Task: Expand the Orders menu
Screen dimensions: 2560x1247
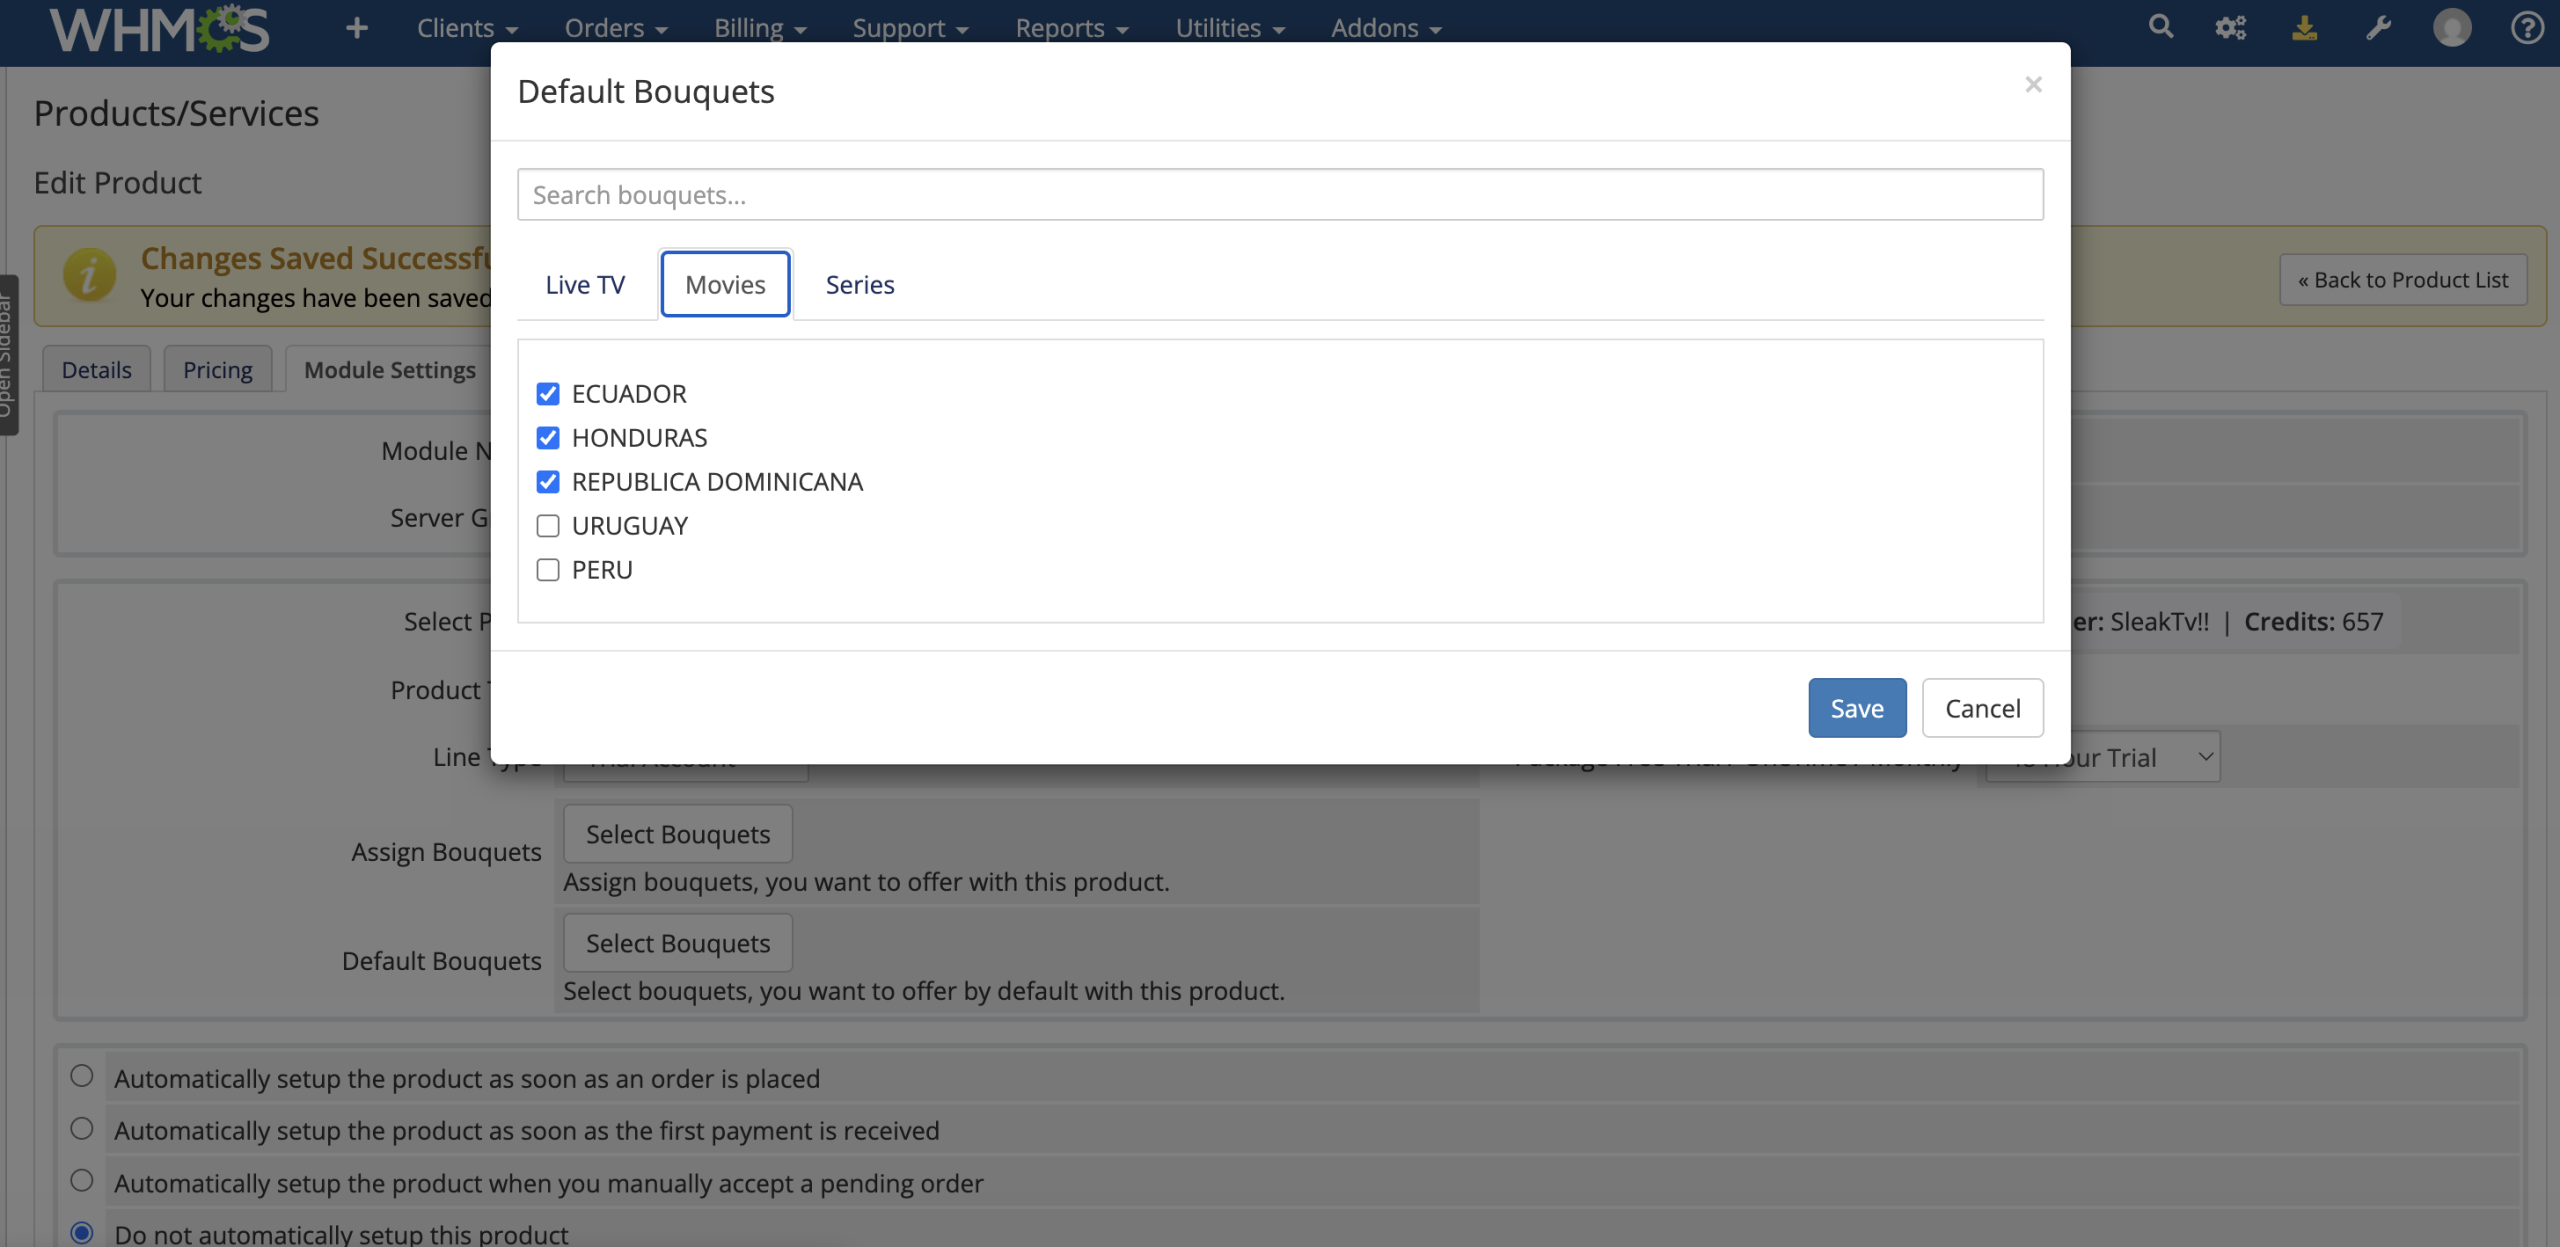Action: [616, 28]
